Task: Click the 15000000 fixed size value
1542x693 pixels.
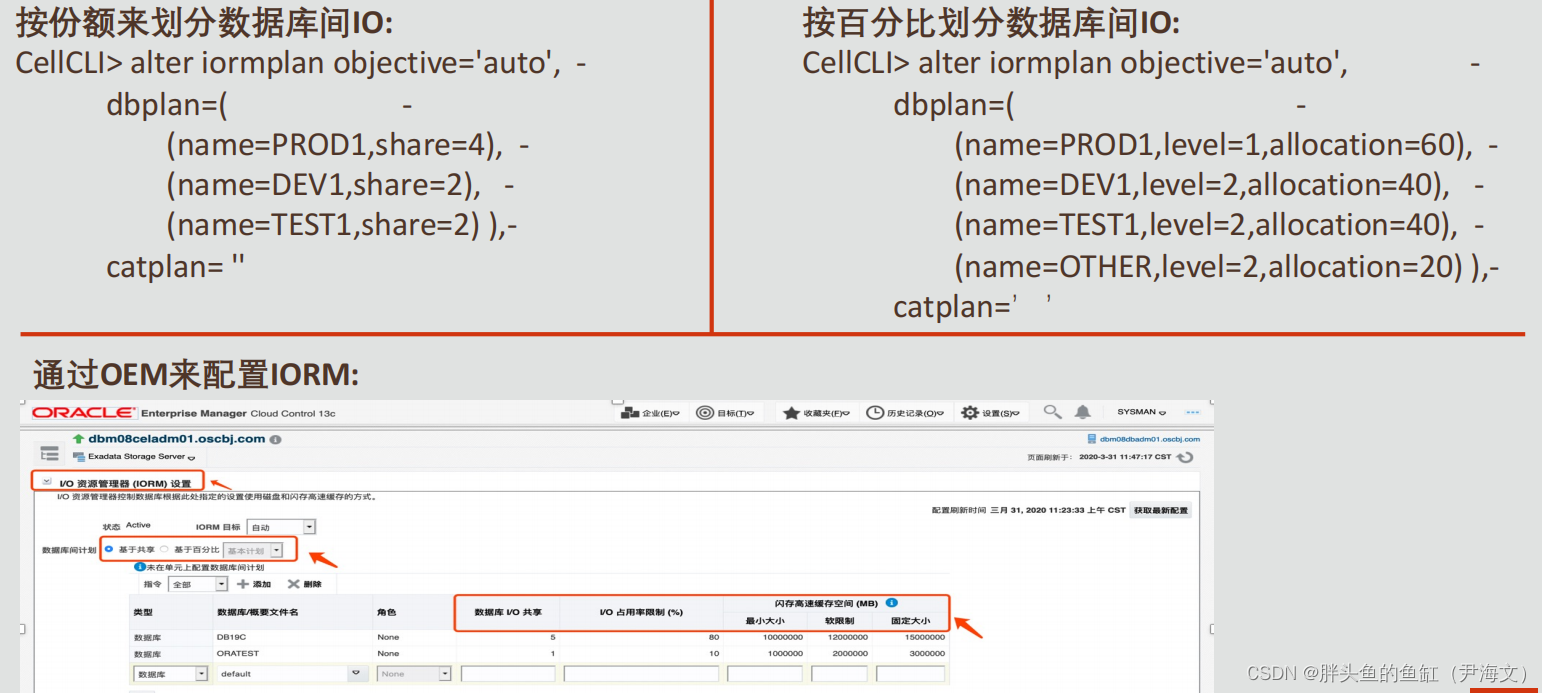Action: [x=925, y=637]
